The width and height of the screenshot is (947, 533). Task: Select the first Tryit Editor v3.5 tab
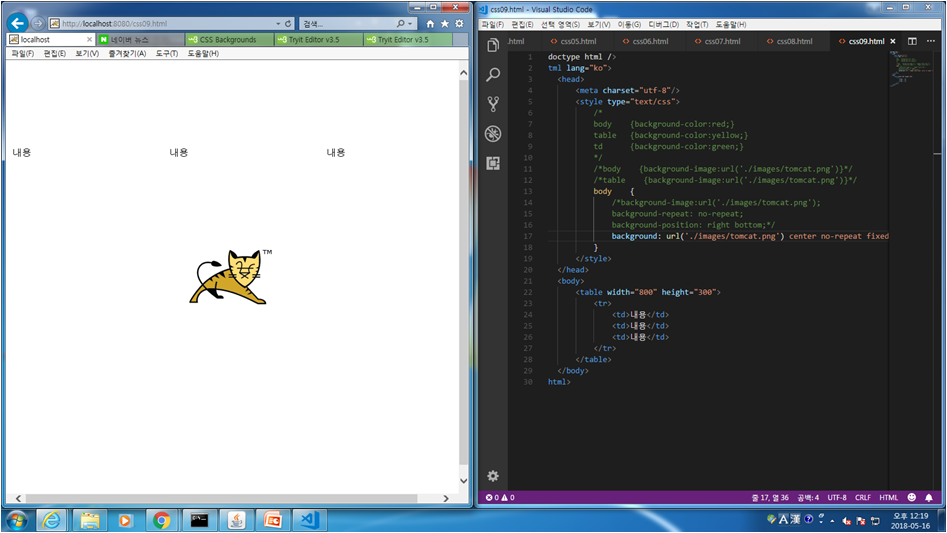pyautogui.click(x=318, y=39)
